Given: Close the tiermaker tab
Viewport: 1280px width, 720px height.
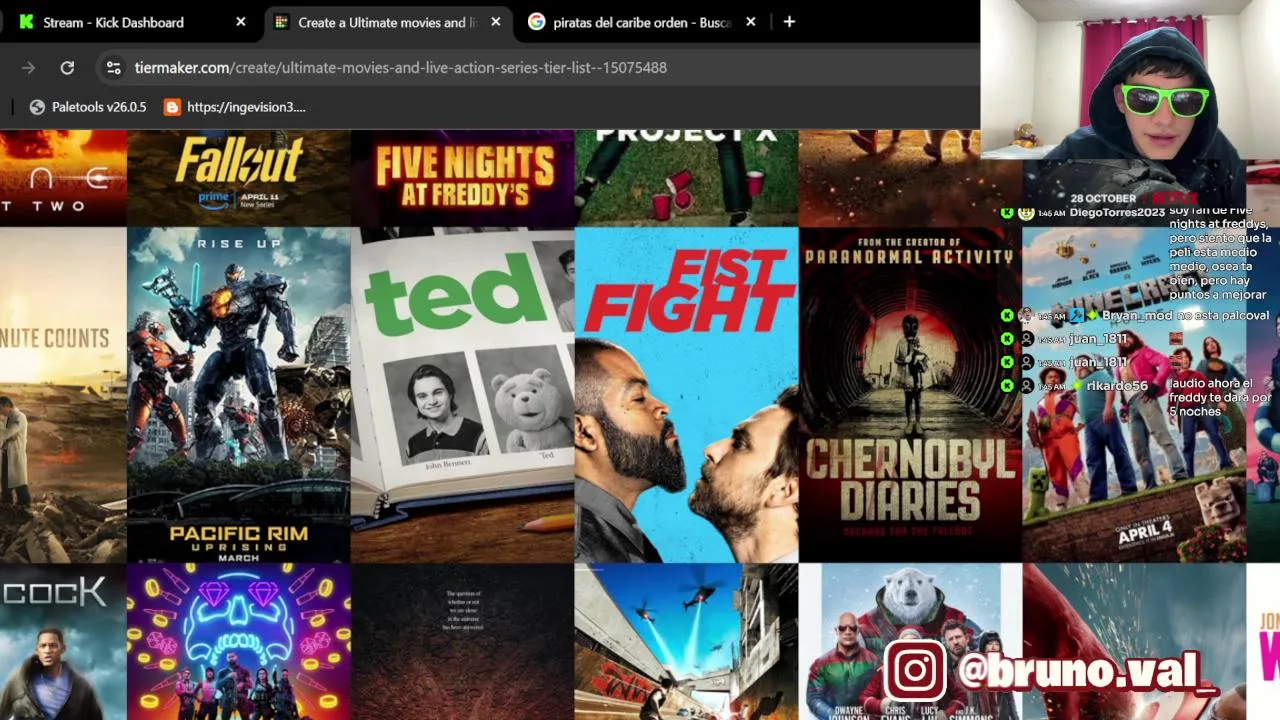Looking at the screenshot, I should click(495, 22).
